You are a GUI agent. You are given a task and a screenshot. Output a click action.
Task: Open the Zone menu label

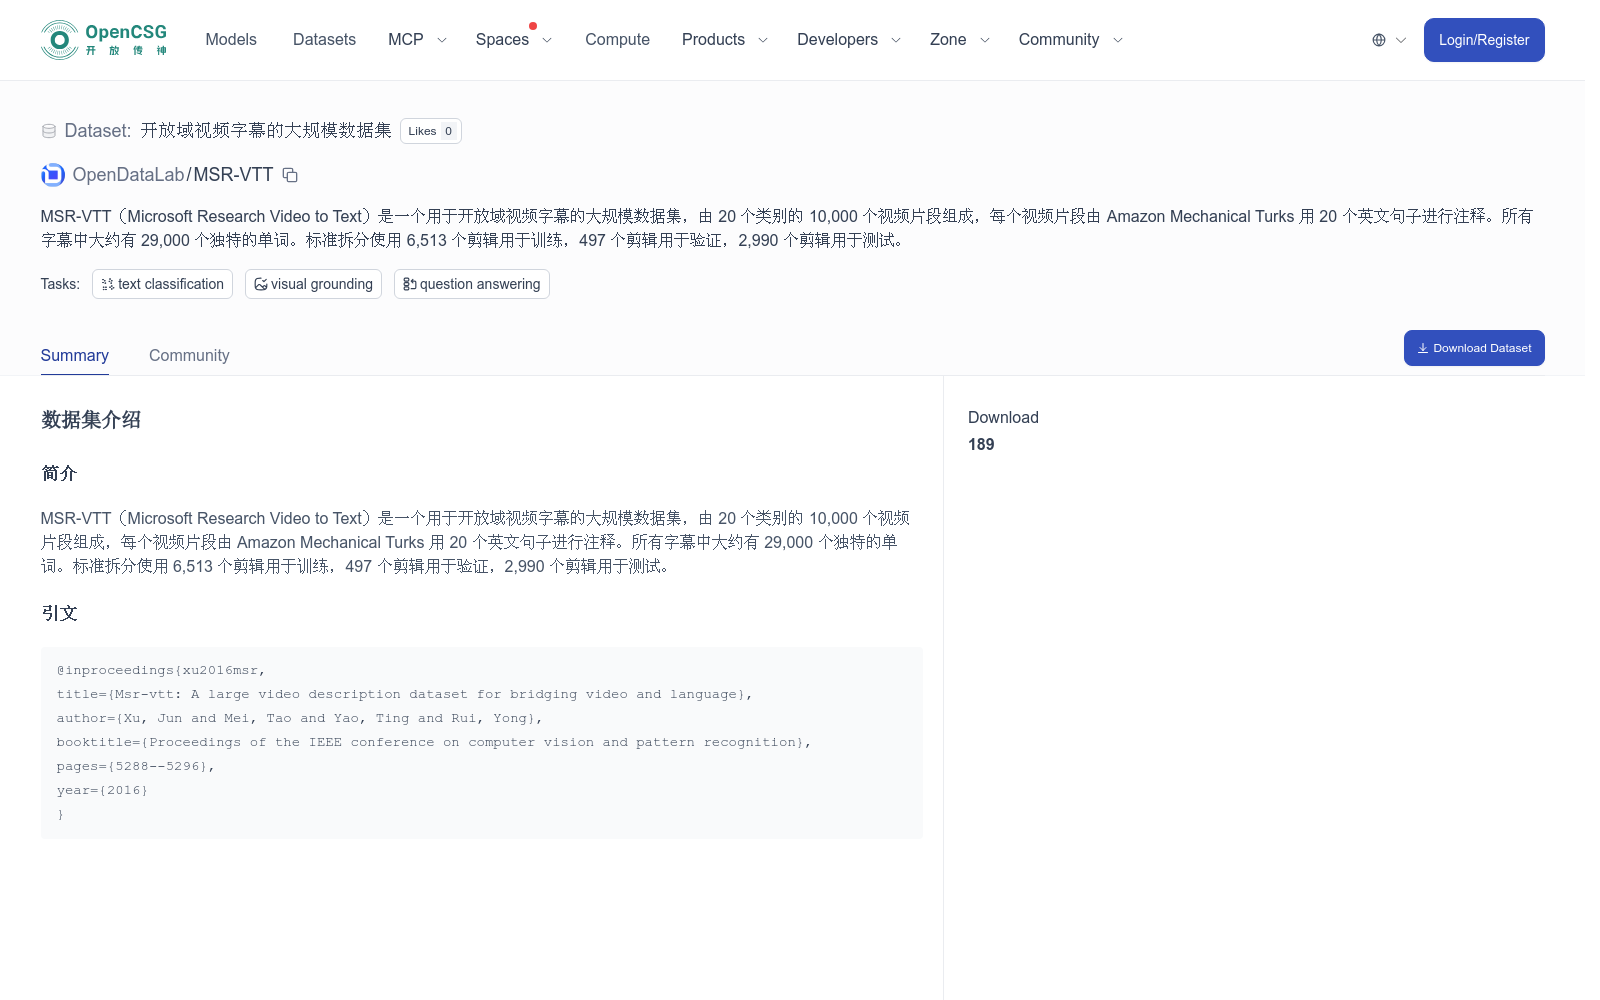[x=948, y=40]
